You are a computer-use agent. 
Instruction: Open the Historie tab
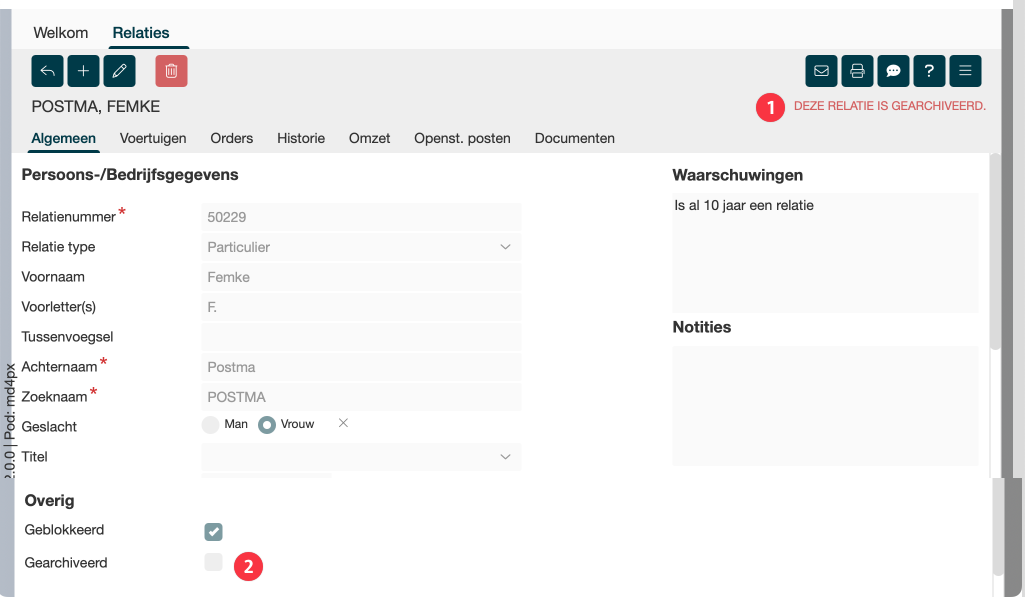pyautogui.click(x=301, y=138)
